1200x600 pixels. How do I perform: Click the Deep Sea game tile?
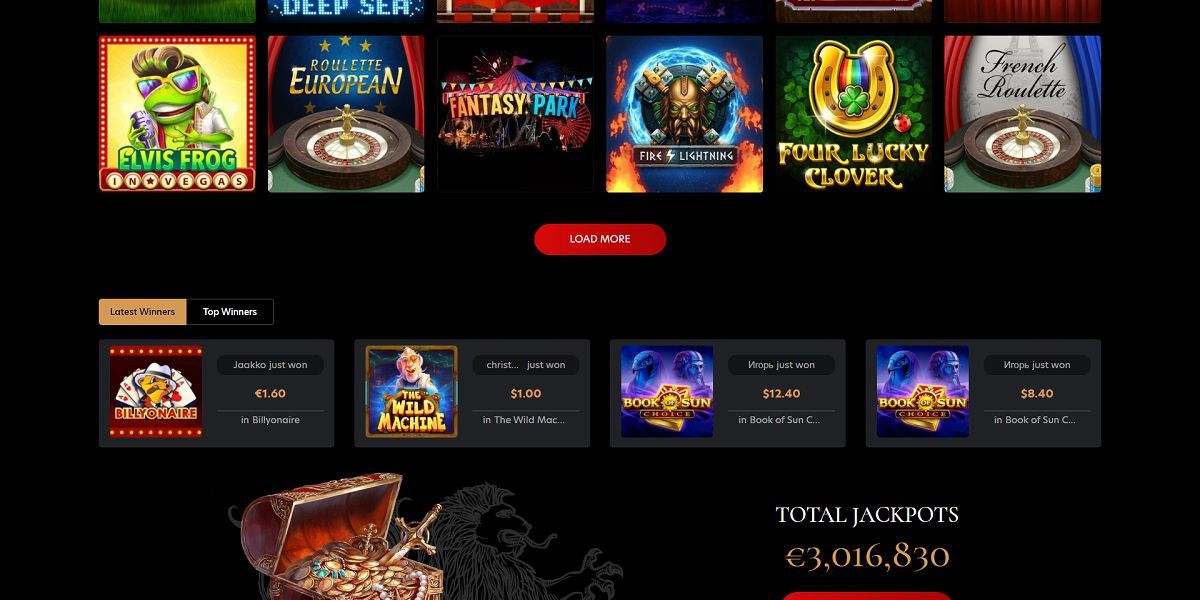tap(346, 11)
